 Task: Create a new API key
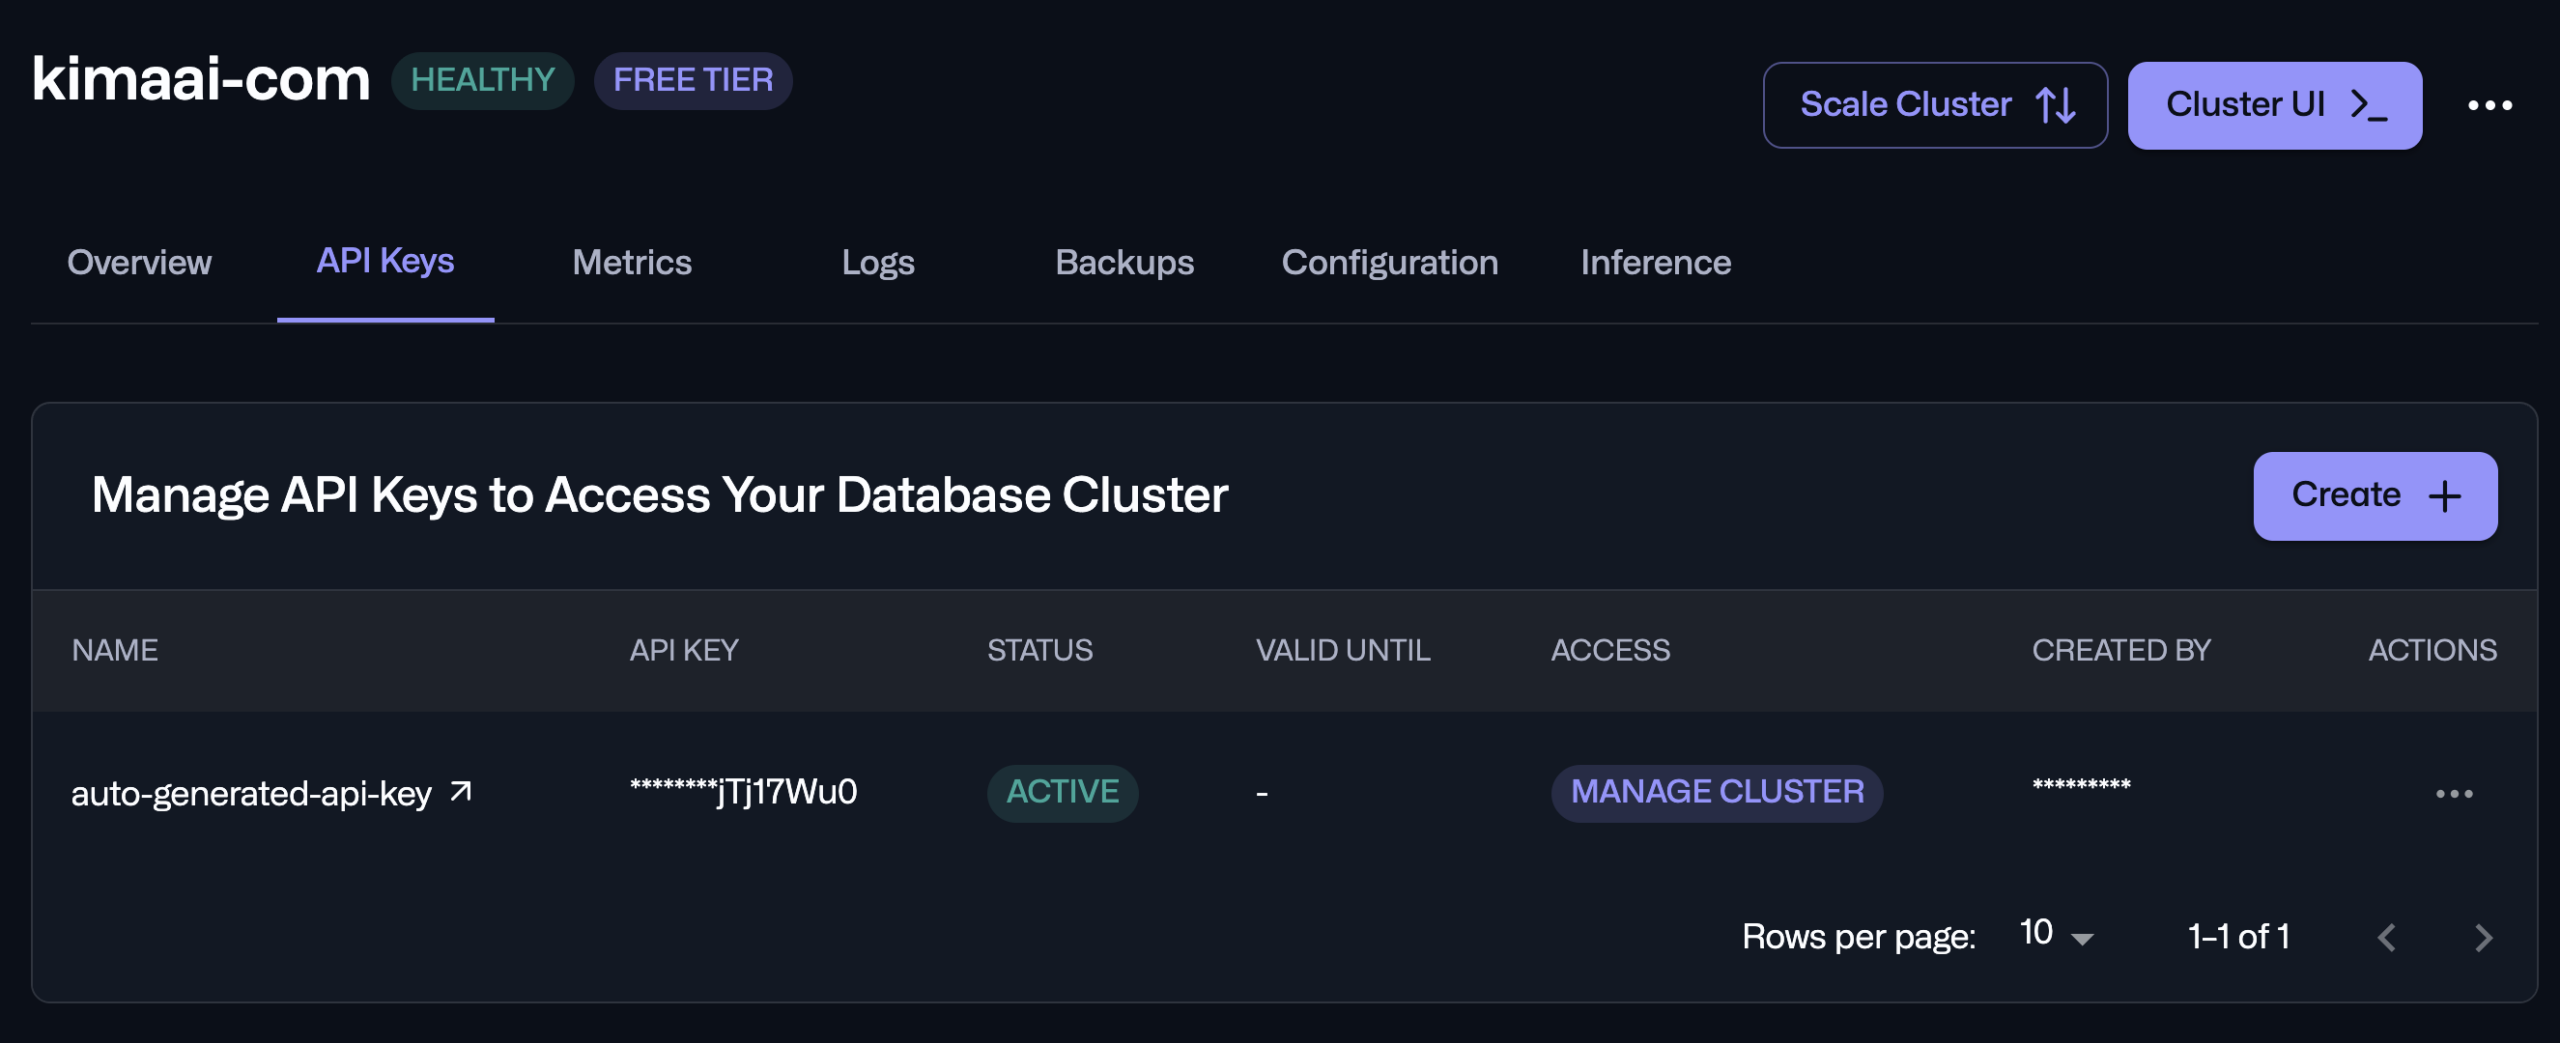[x=2374, y=496]
